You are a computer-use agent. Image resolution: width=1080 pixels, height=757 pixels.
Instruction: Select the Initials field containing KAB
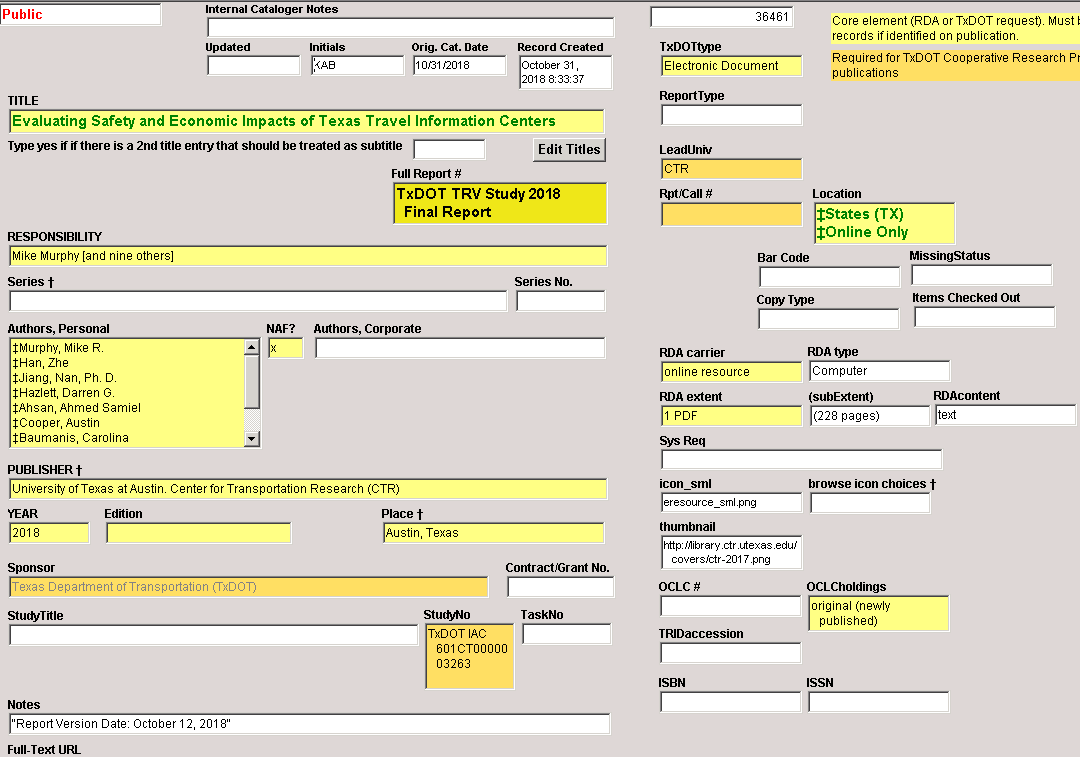[357, 65]
